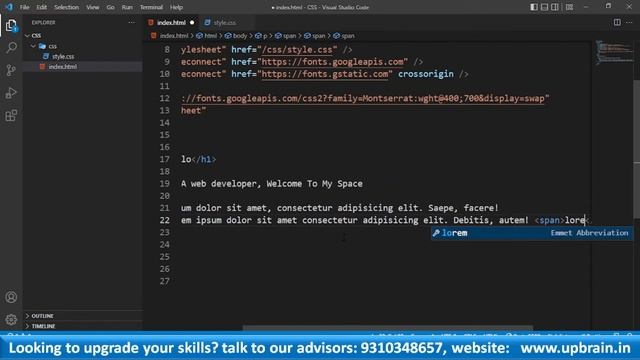Open style.css in the file tree

tap(63, 56)
